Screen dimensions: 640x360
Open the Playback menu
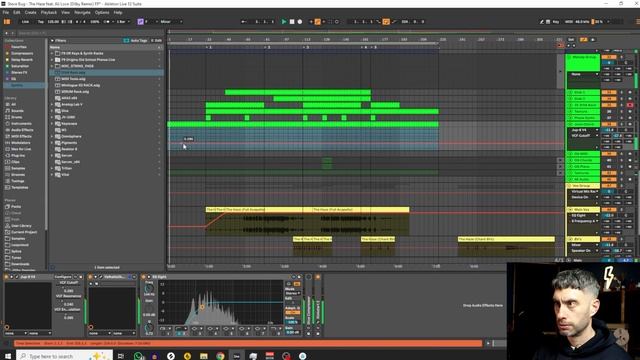click(49, 13)
